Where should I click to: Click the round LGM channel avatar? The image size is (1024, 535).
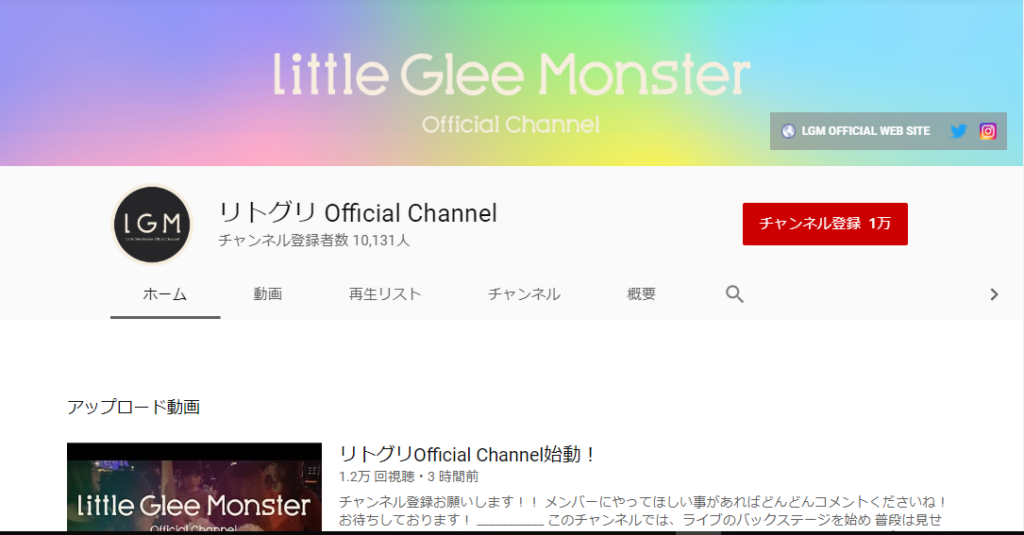(x=152, y=224)
